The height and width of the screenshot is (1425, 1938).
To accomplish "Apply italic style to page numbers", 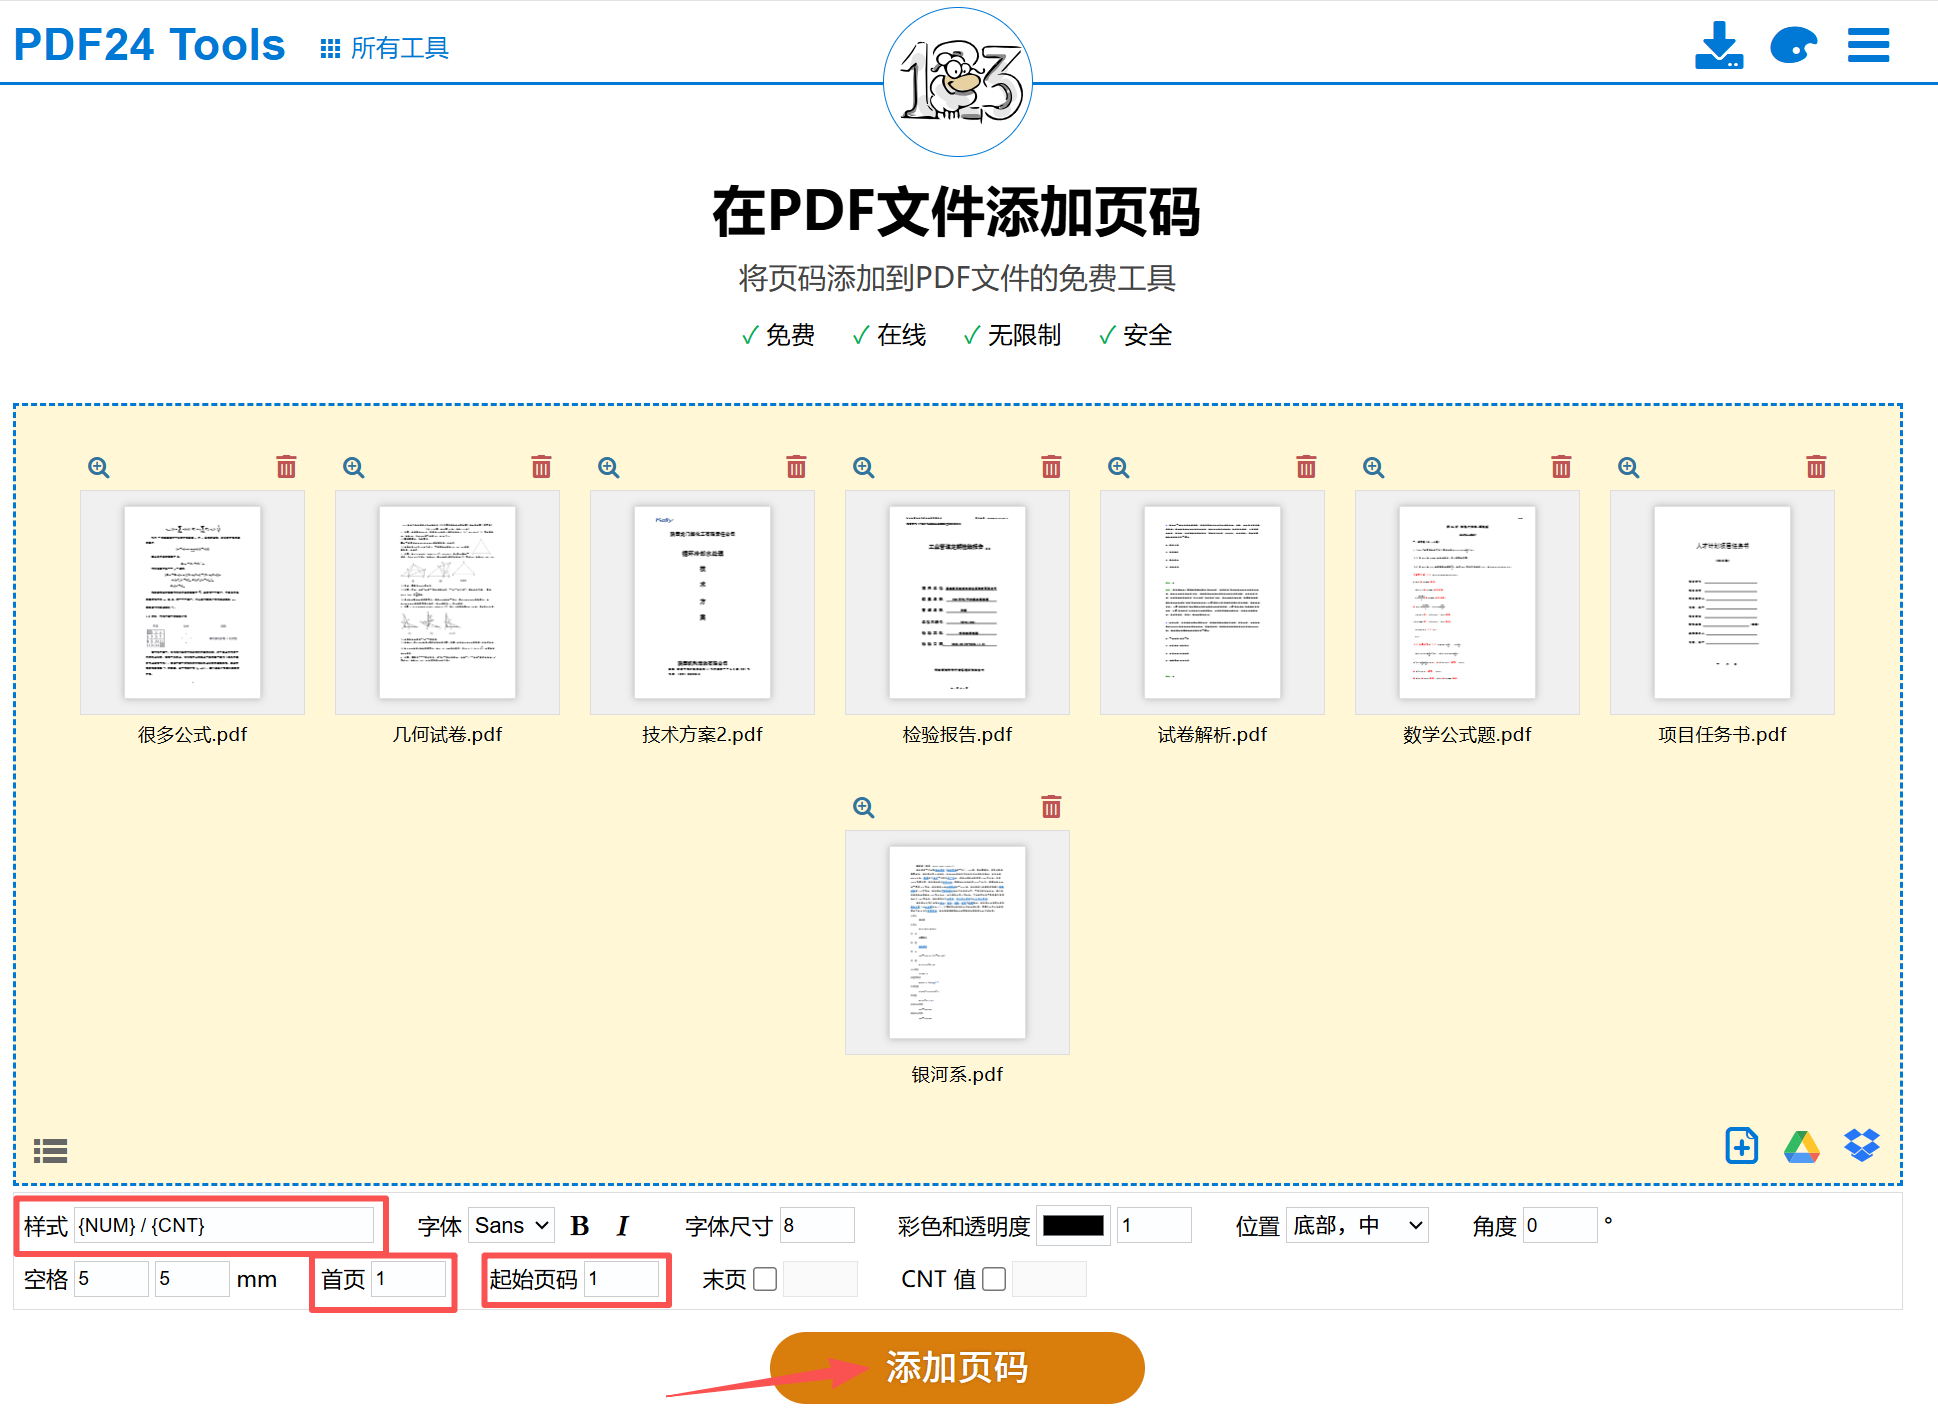I will click(x=622, y=1225).
